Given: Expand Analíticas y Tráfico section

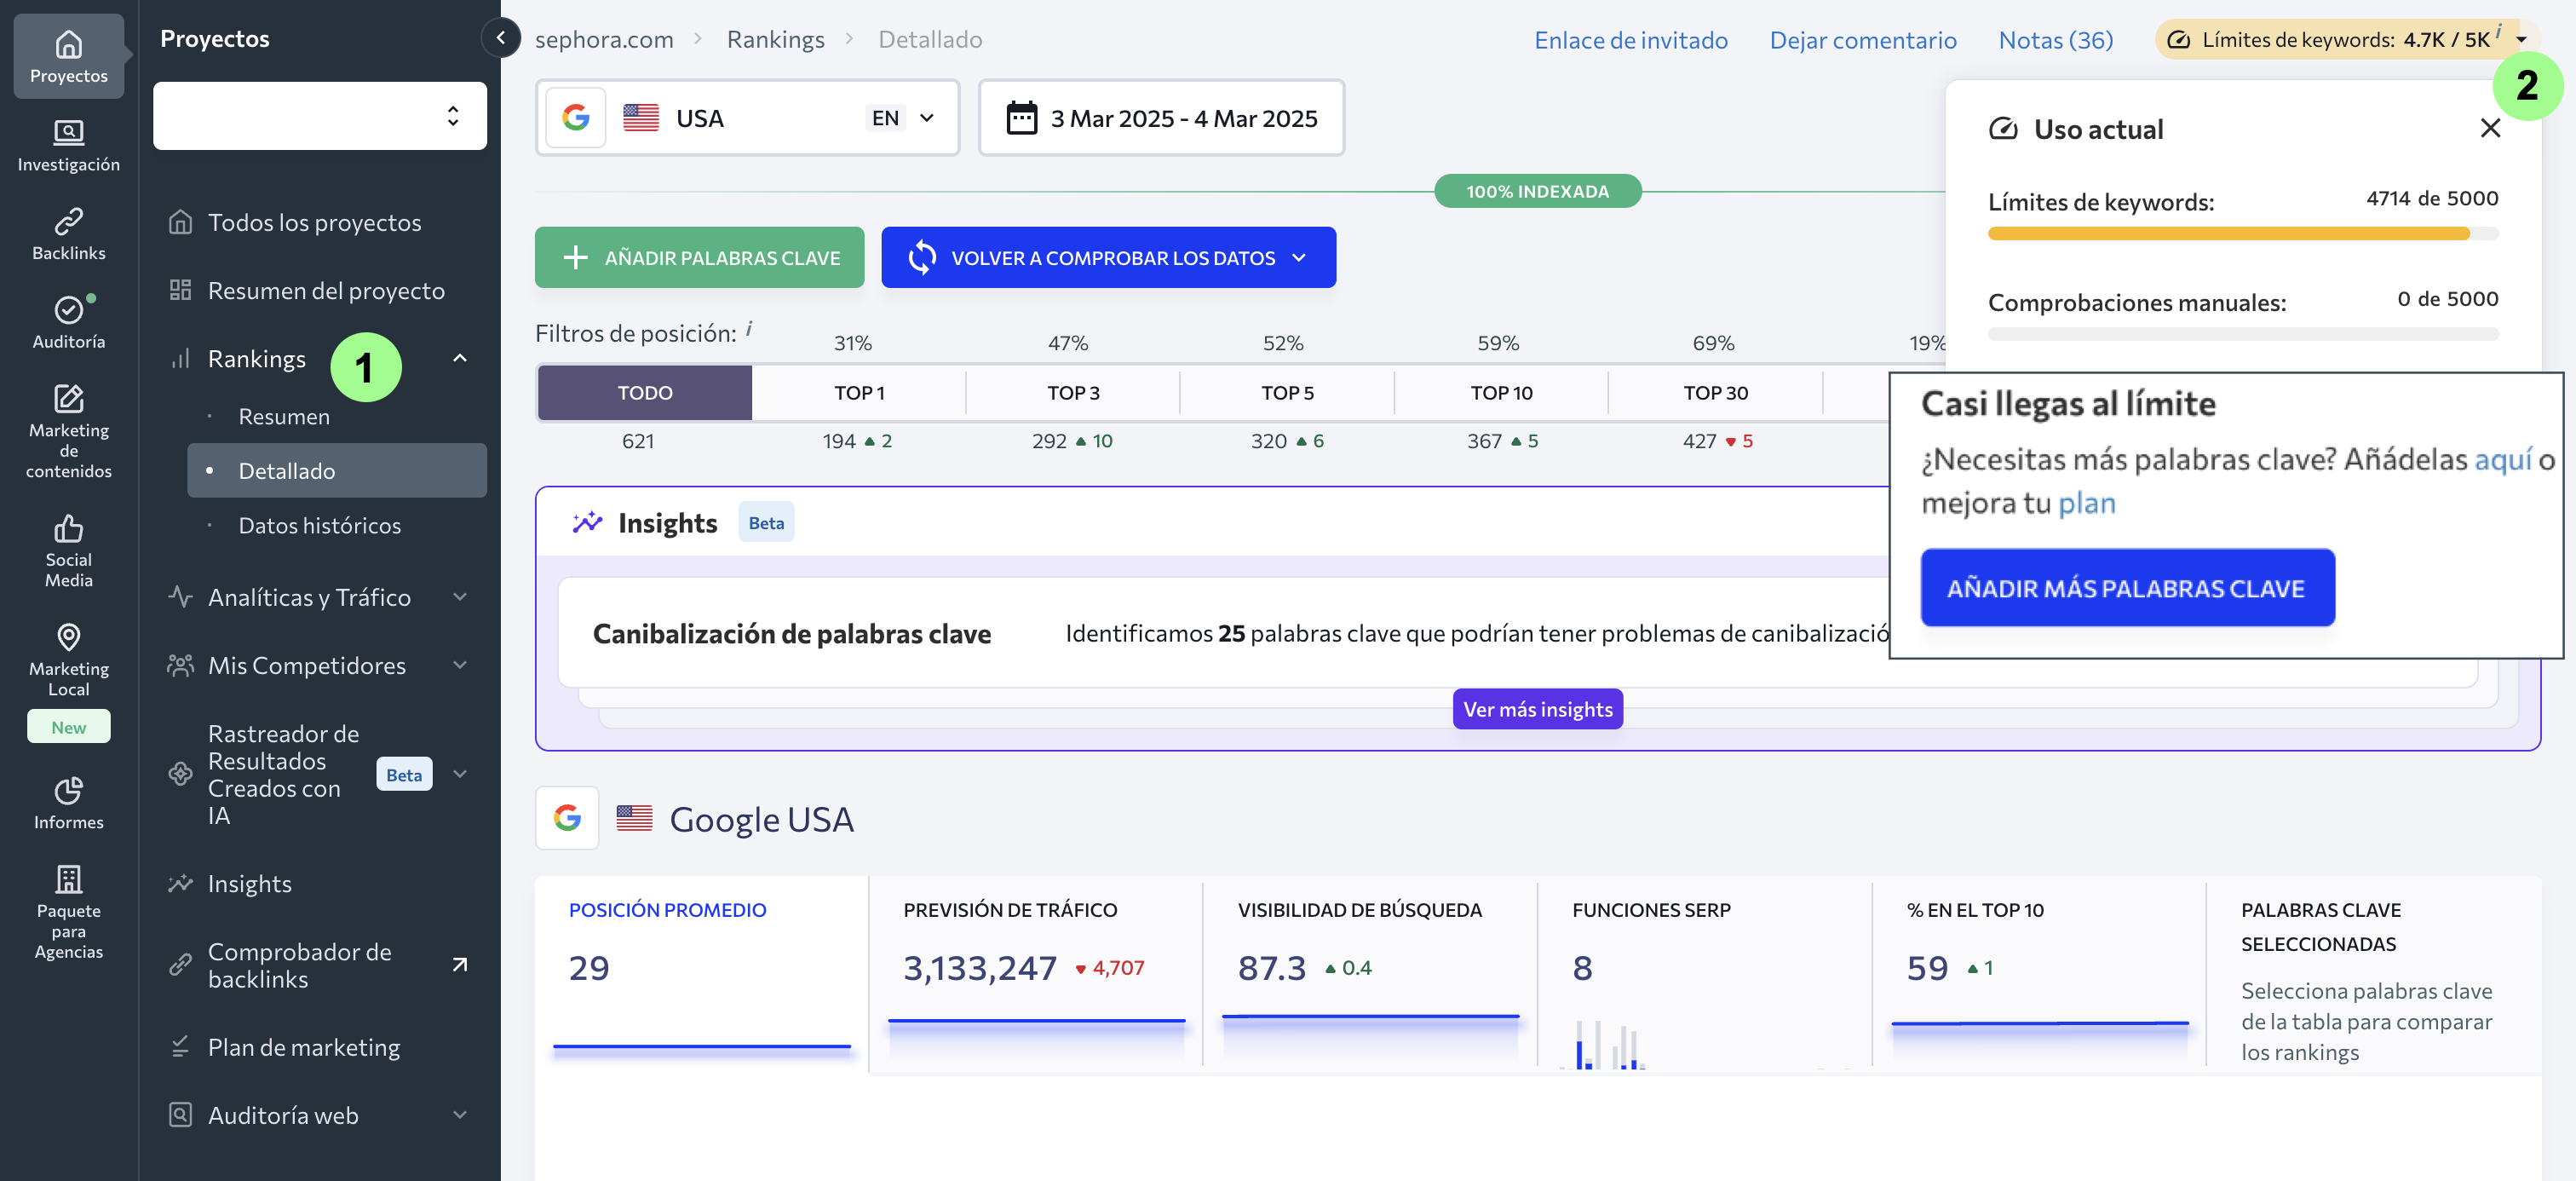Looking at the screenshot, I should (460, 597).
